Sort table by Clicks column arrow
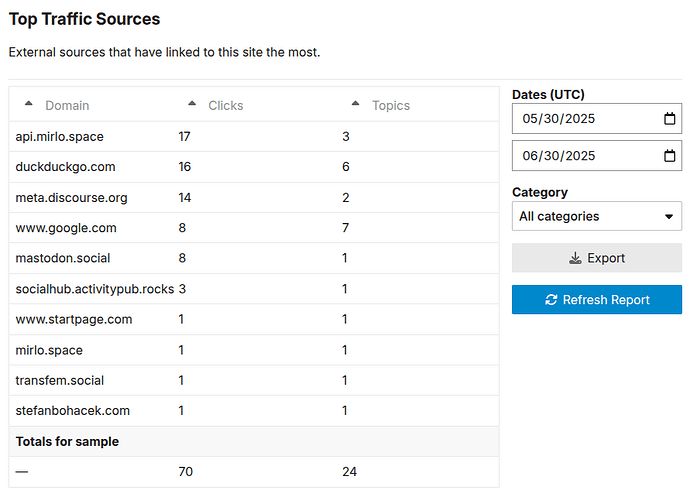This screenshot has width=690, height=497. (x=192, y=103)
